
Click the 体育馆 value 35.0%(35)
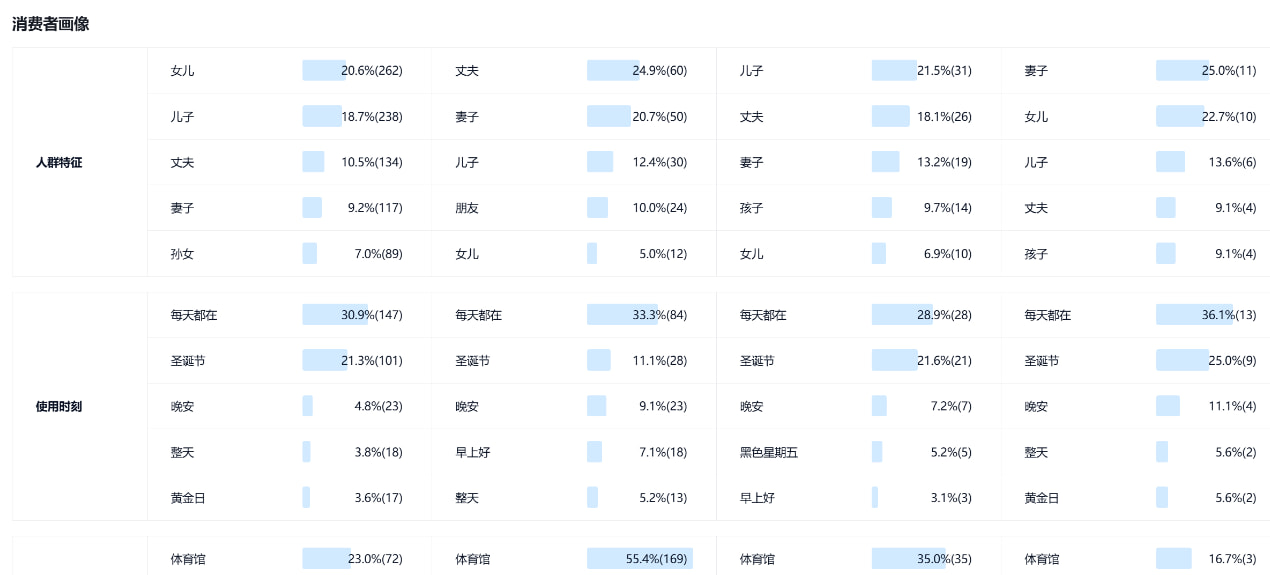(x=944, y=559)
